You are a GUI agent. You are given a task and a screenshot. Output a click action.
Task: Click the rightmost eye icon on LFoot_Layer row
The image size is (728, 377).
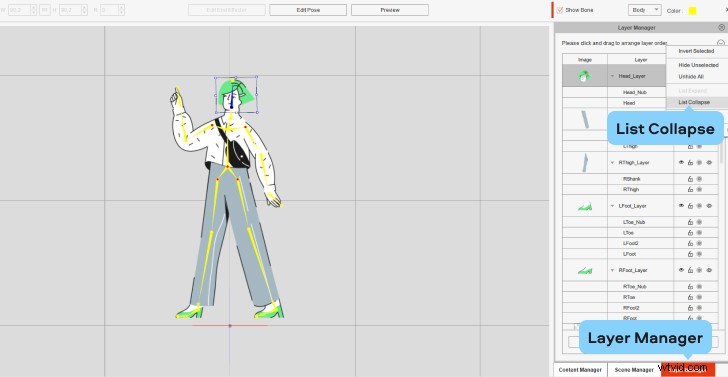[x=709, y=206]
